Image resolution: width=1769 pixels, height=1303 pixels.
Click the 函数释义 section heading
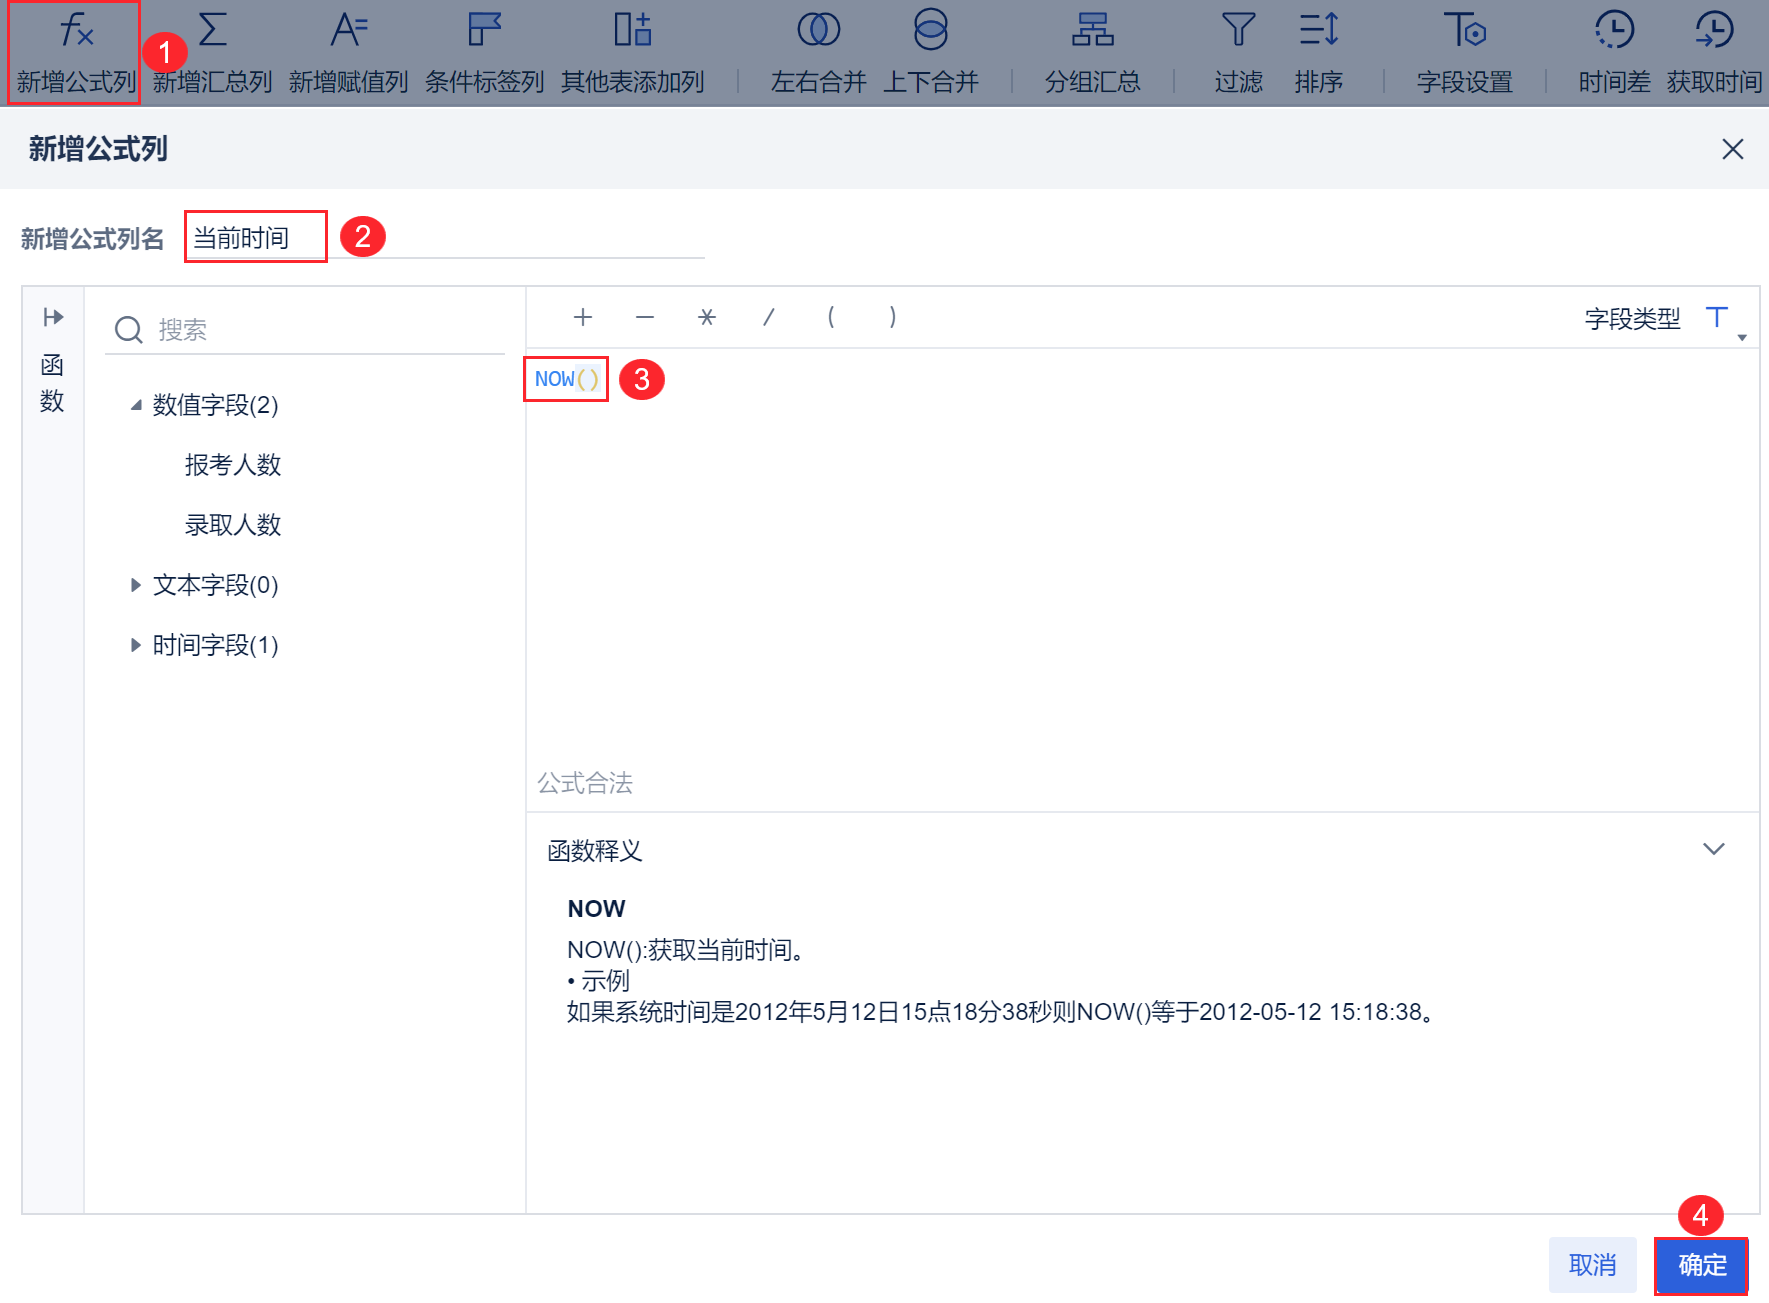point(595,851)
